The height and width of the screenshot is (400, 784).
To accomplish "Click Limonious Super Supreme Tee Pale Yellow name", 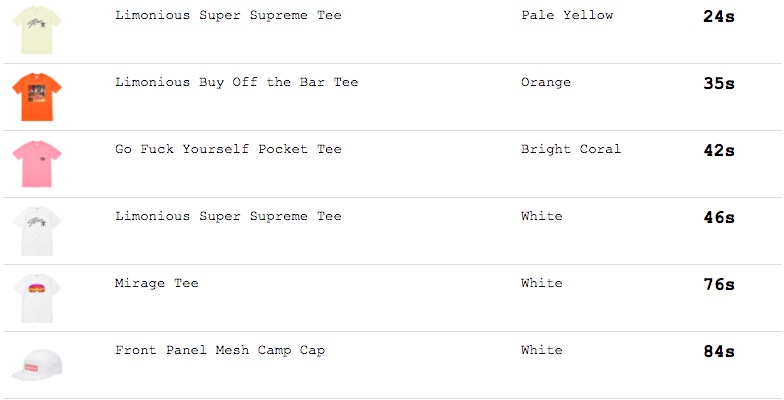I will pyautogui.click(x=228, y=16).
